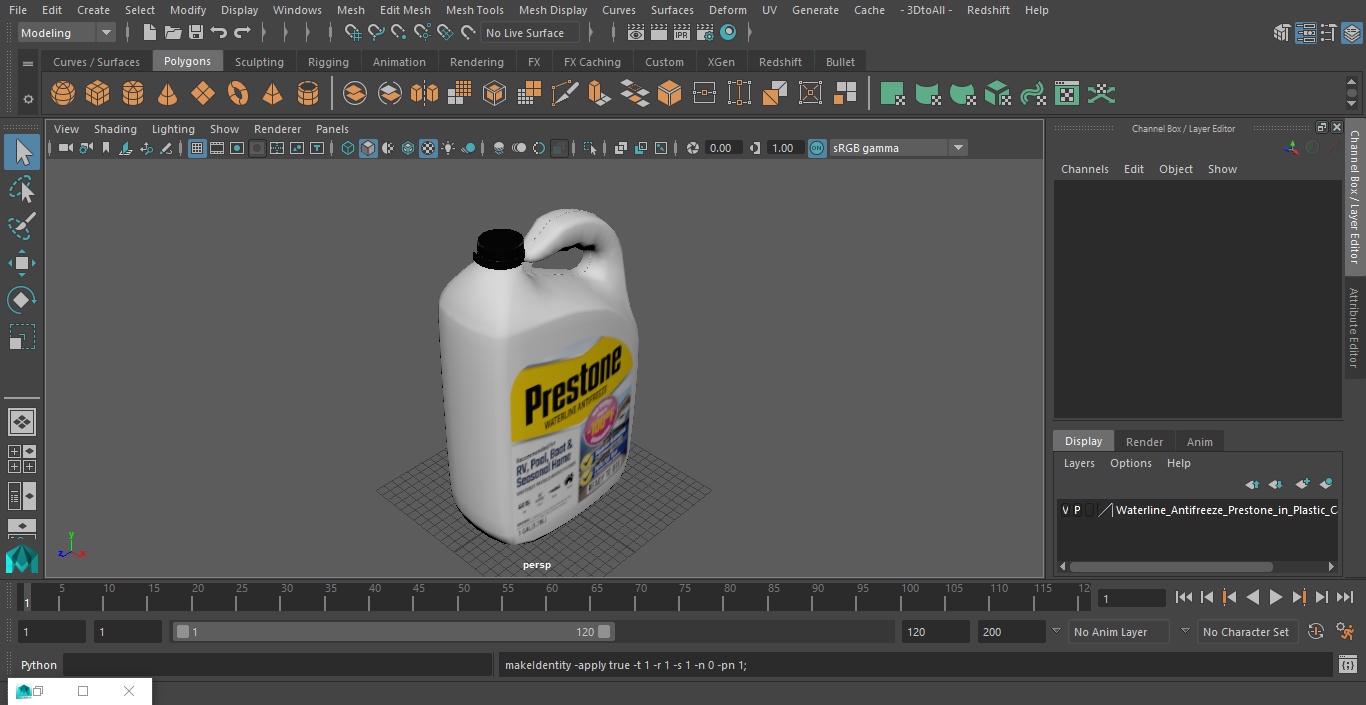Viewport: 1366px width, 705px height.
Task: Toggle auto keyframe button
Action: pyautogui.click(x=1316, y=632)
